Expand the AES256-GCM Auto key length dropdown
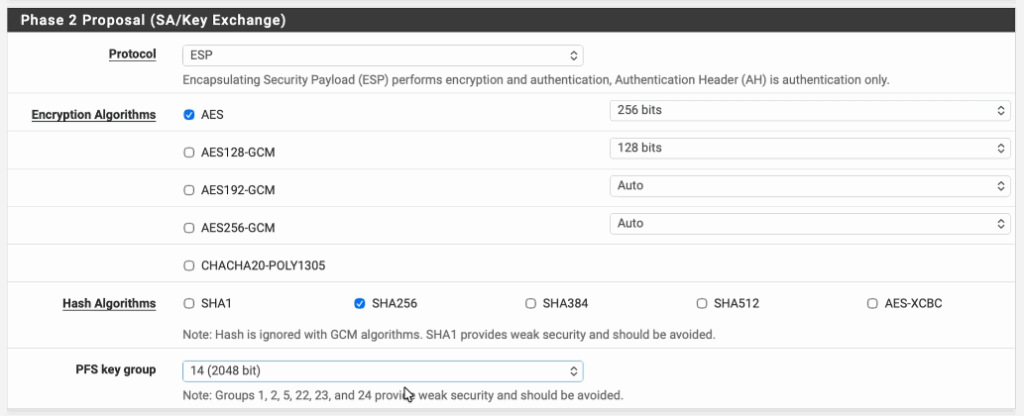 809,224
